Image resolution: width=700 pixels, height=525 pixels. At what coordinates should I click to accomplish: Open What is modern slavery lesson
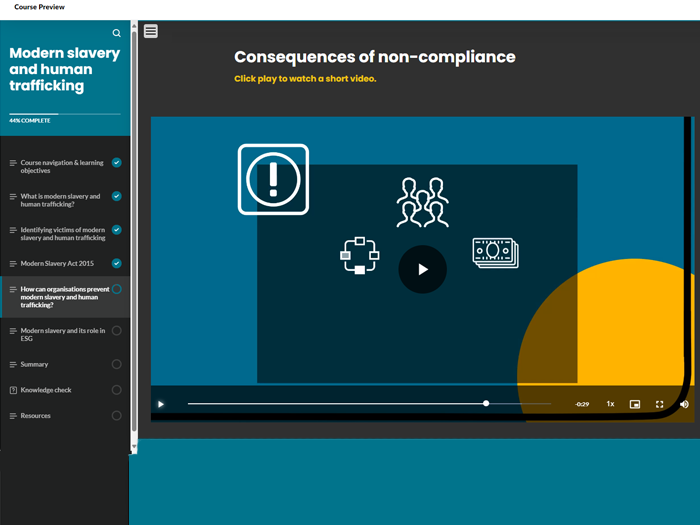point(60,200)
